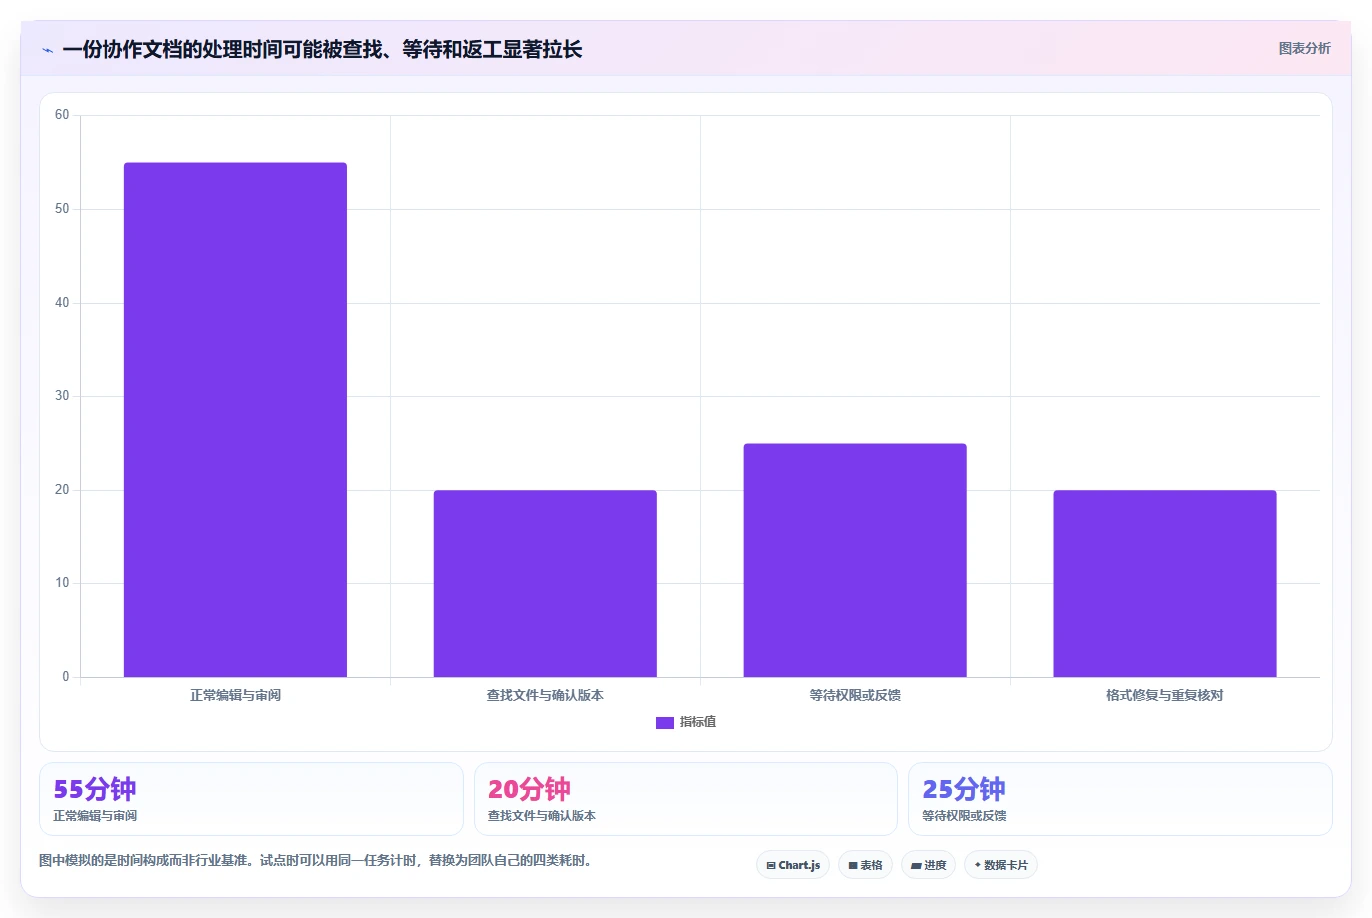Select the 正常编辑与审阅 bar
Viewport: 1372px width, 918px height.
click(235, 420)
